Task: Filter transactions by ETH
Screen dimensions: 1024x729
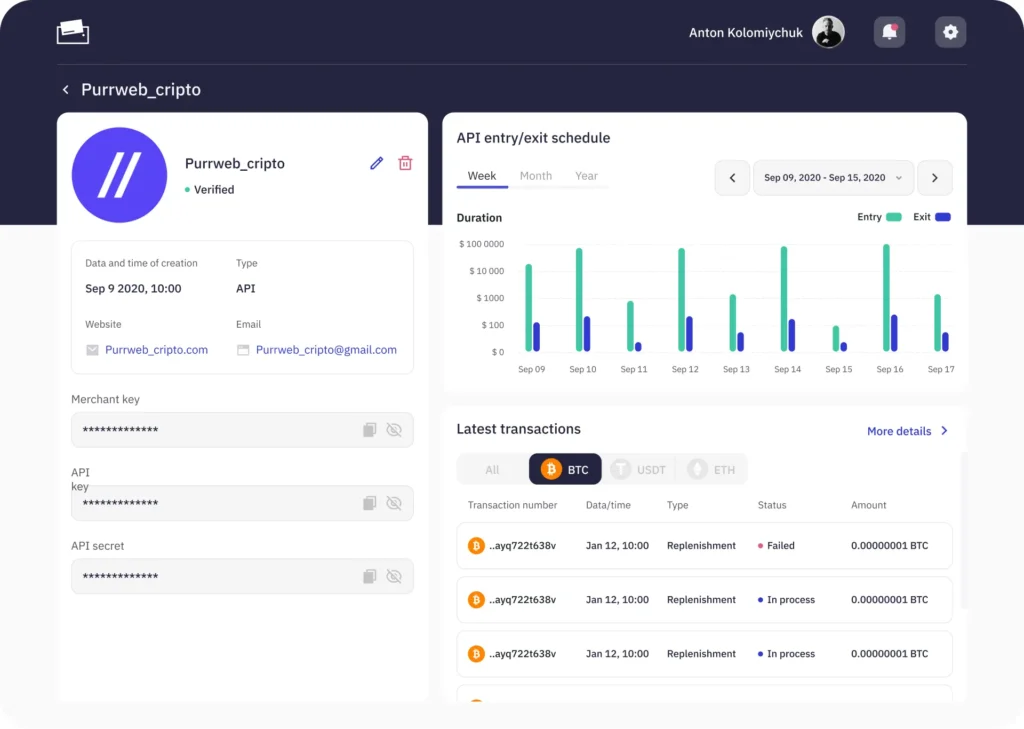Action: point(712,469)
